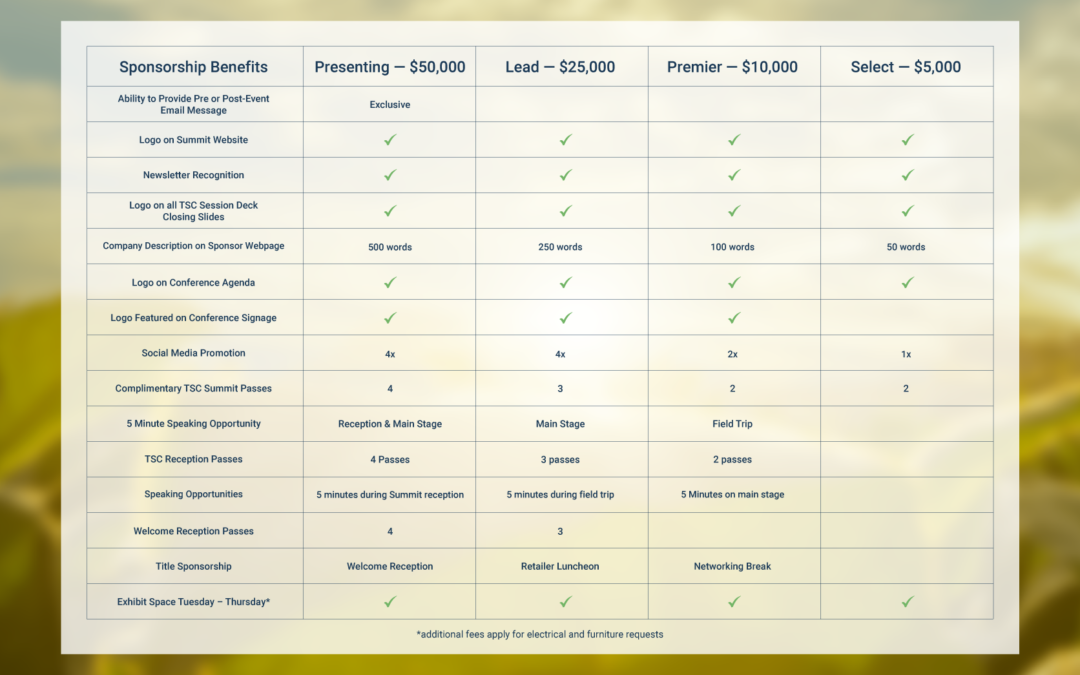
Task: Click the Presenting checkmark in TSC Session Deck Closing Slides row
Action: point(390,211)
